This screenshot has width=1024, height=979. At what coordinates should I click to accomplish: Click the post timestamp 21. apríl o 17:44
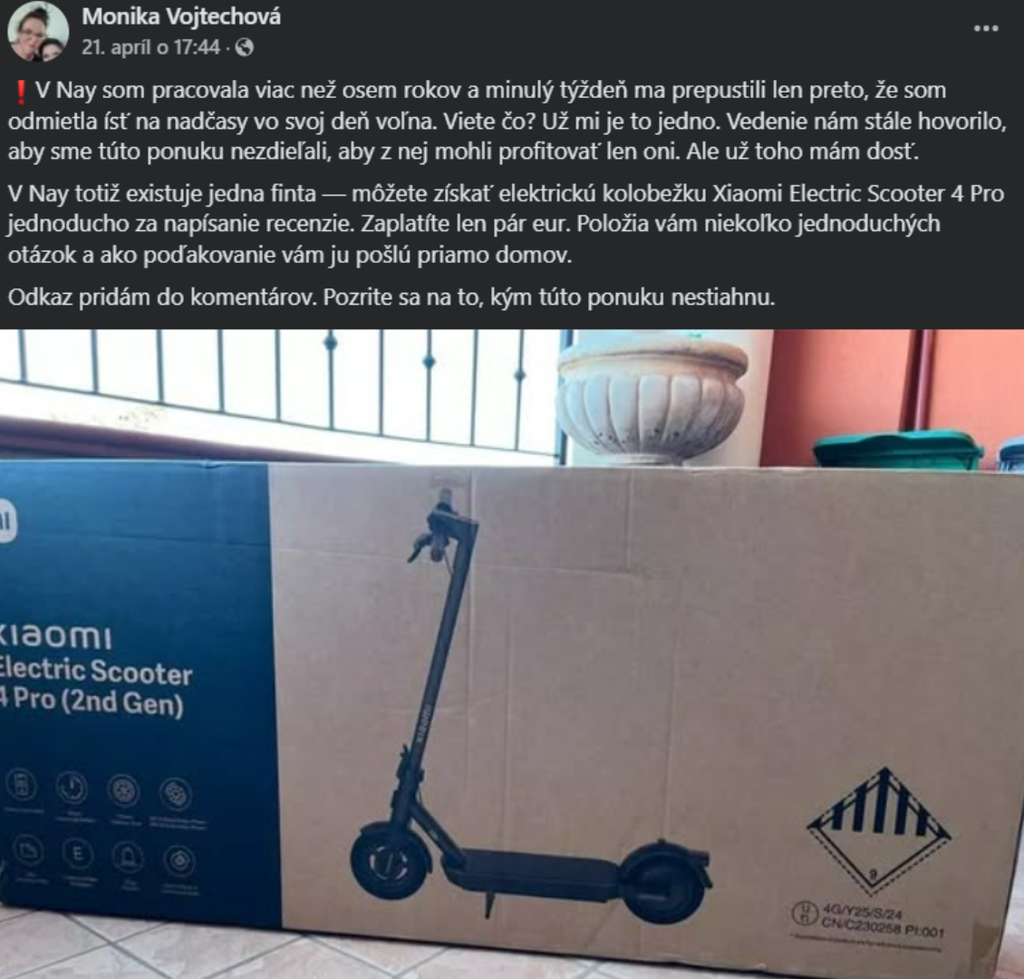(150, 47)
